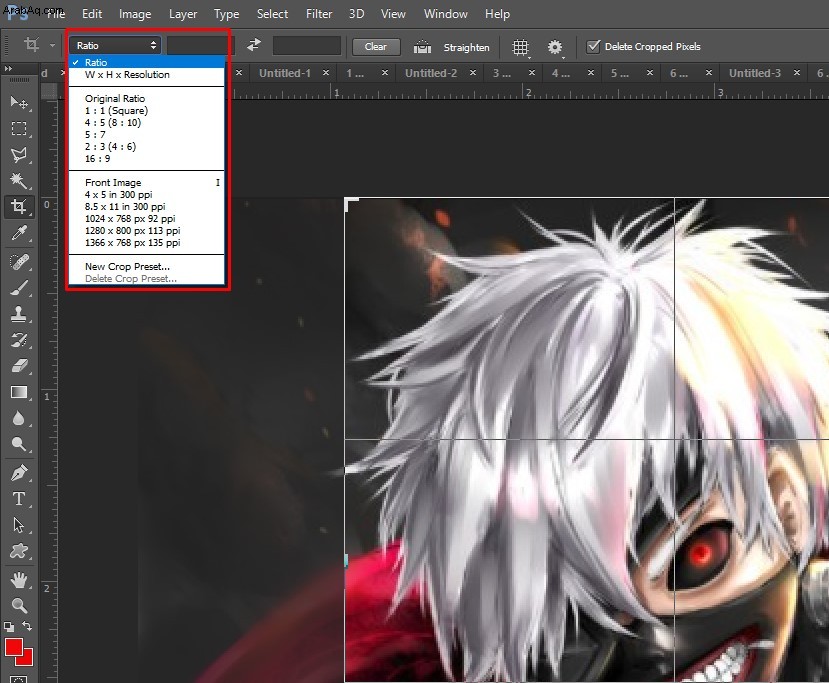
Task: Toggle Delete Cropped Pixels checkbox
Action: tap(593, 47)
